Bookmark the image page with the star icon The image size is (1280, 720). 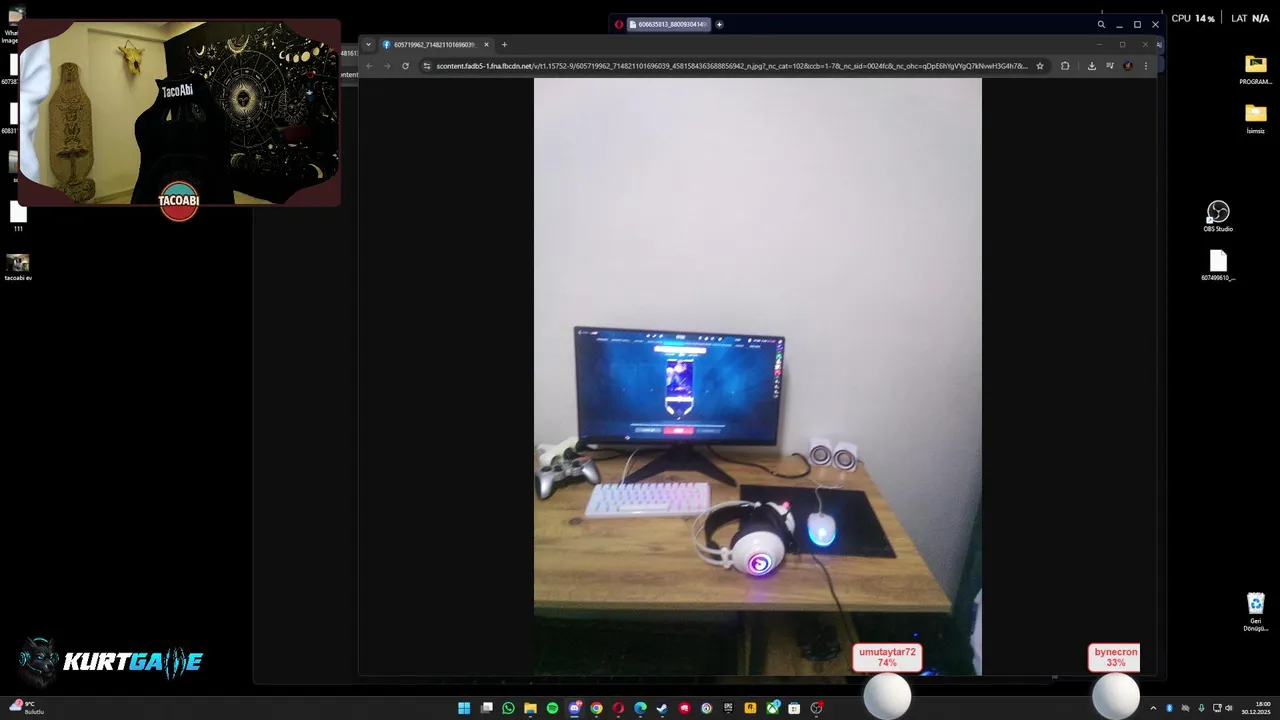pyautogui.click(x=1040, y=66)
